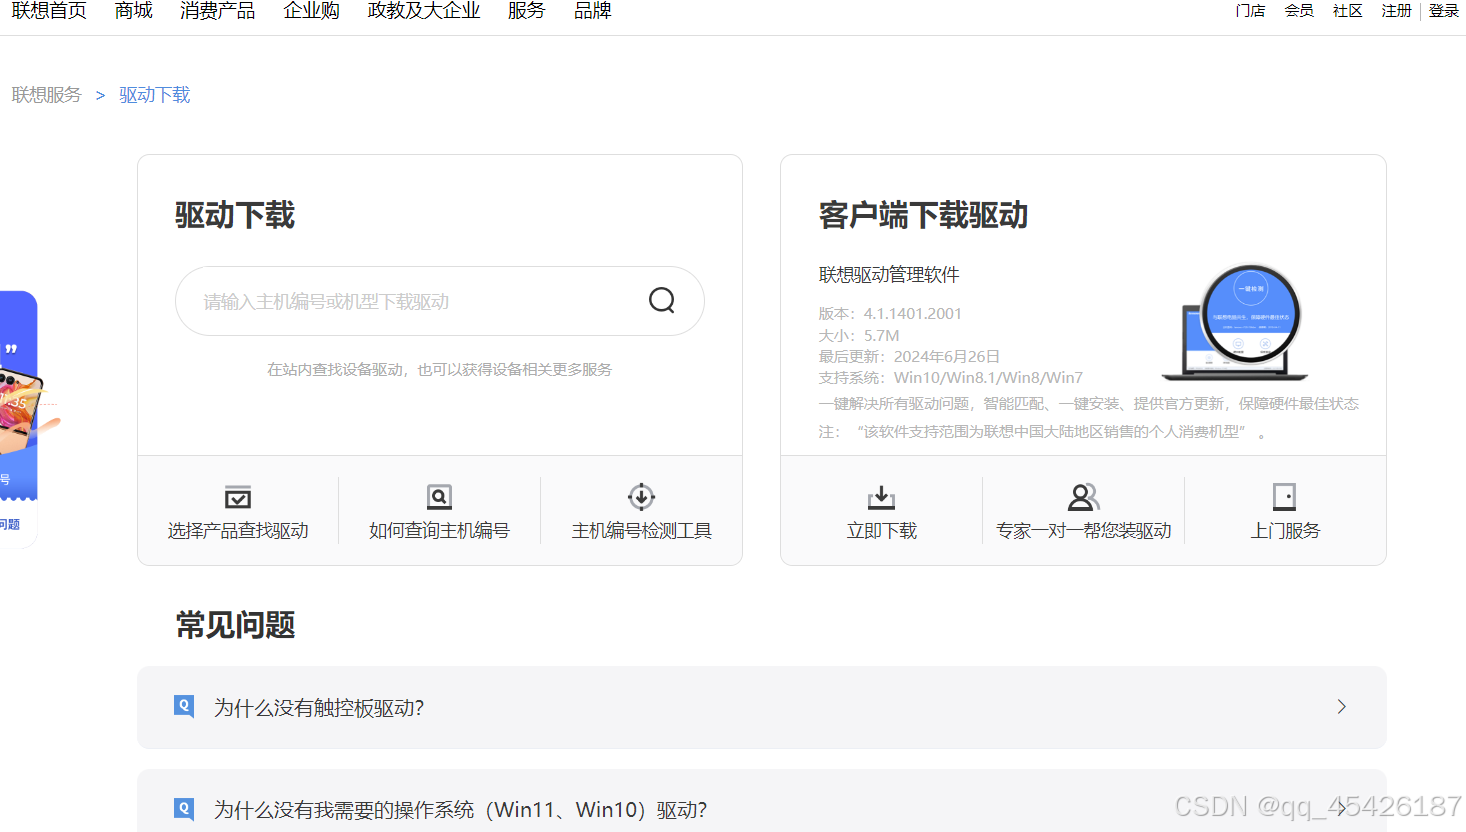Click the 主机编号检测工具 download-target icon
The width and height of the screenshot is (1466, 832).
[x=641, y=497]
